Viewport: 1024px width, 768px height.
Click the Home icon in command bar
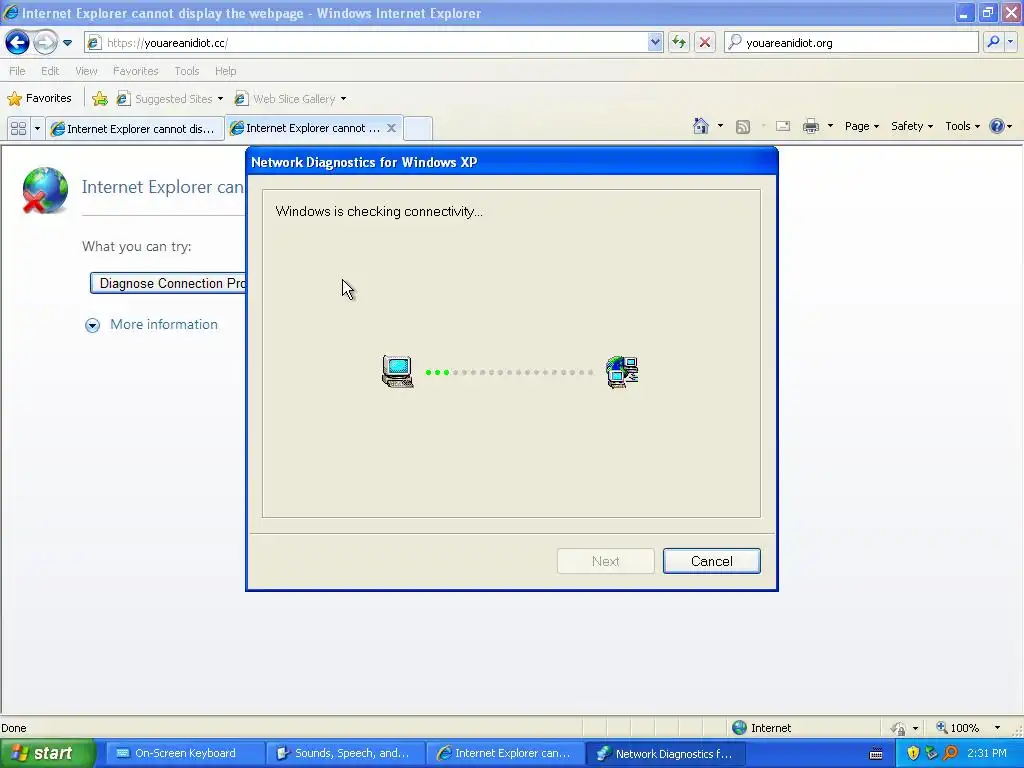coord(701,126)
